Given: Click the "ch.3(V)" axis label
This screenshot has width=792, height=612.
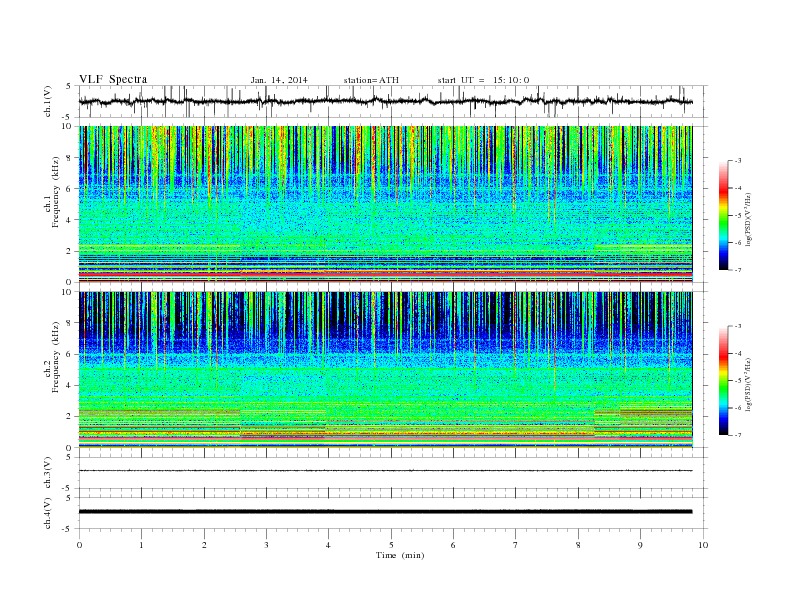Looking at the screenshot, I should [x=47, y=473].
